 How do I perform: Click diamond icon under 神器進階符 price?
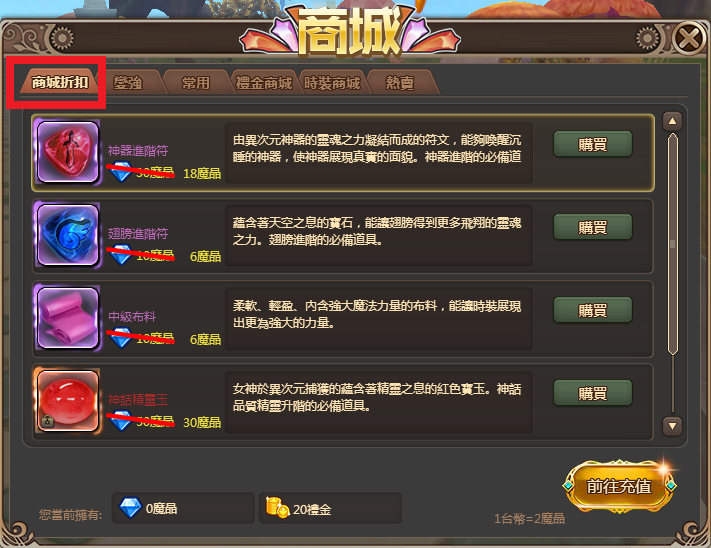click(121, 172)
